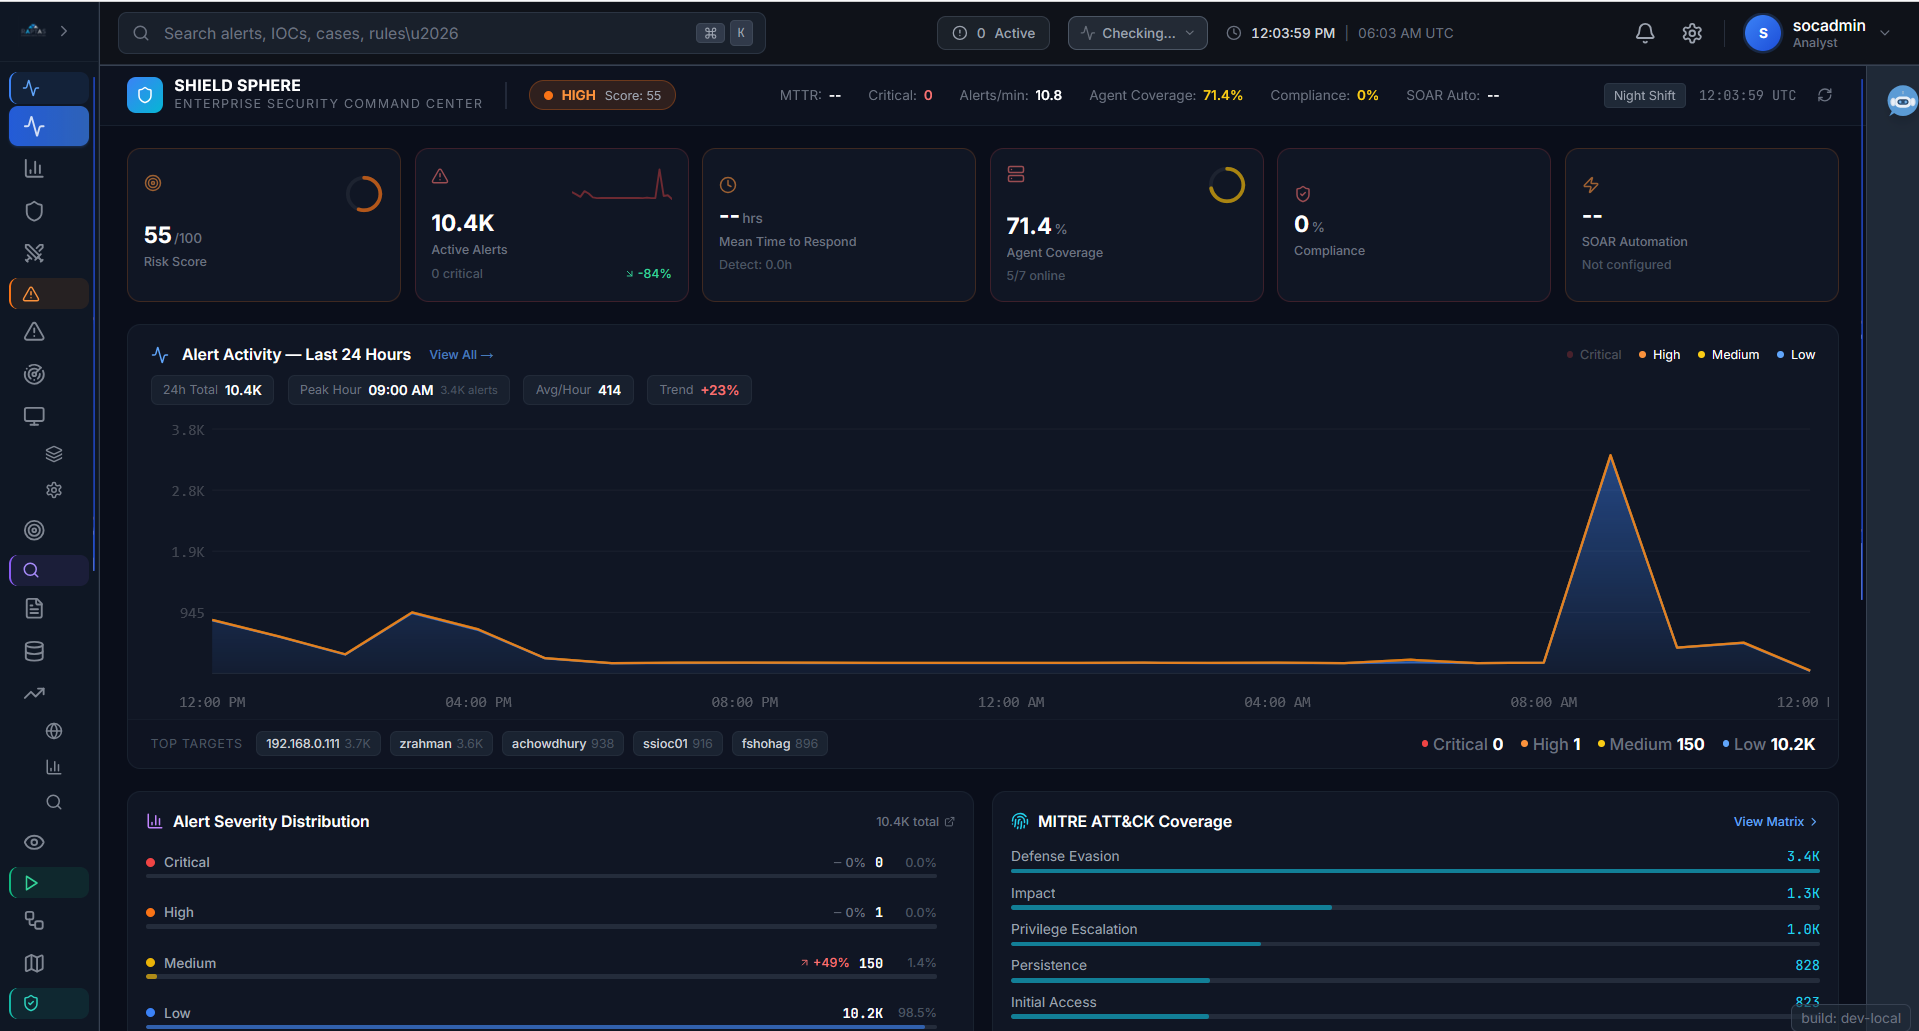The width and height of the screenshot is (1919, 1031).
Task: Open the database icon in the sidebar
Action: (x=34, y=651)
